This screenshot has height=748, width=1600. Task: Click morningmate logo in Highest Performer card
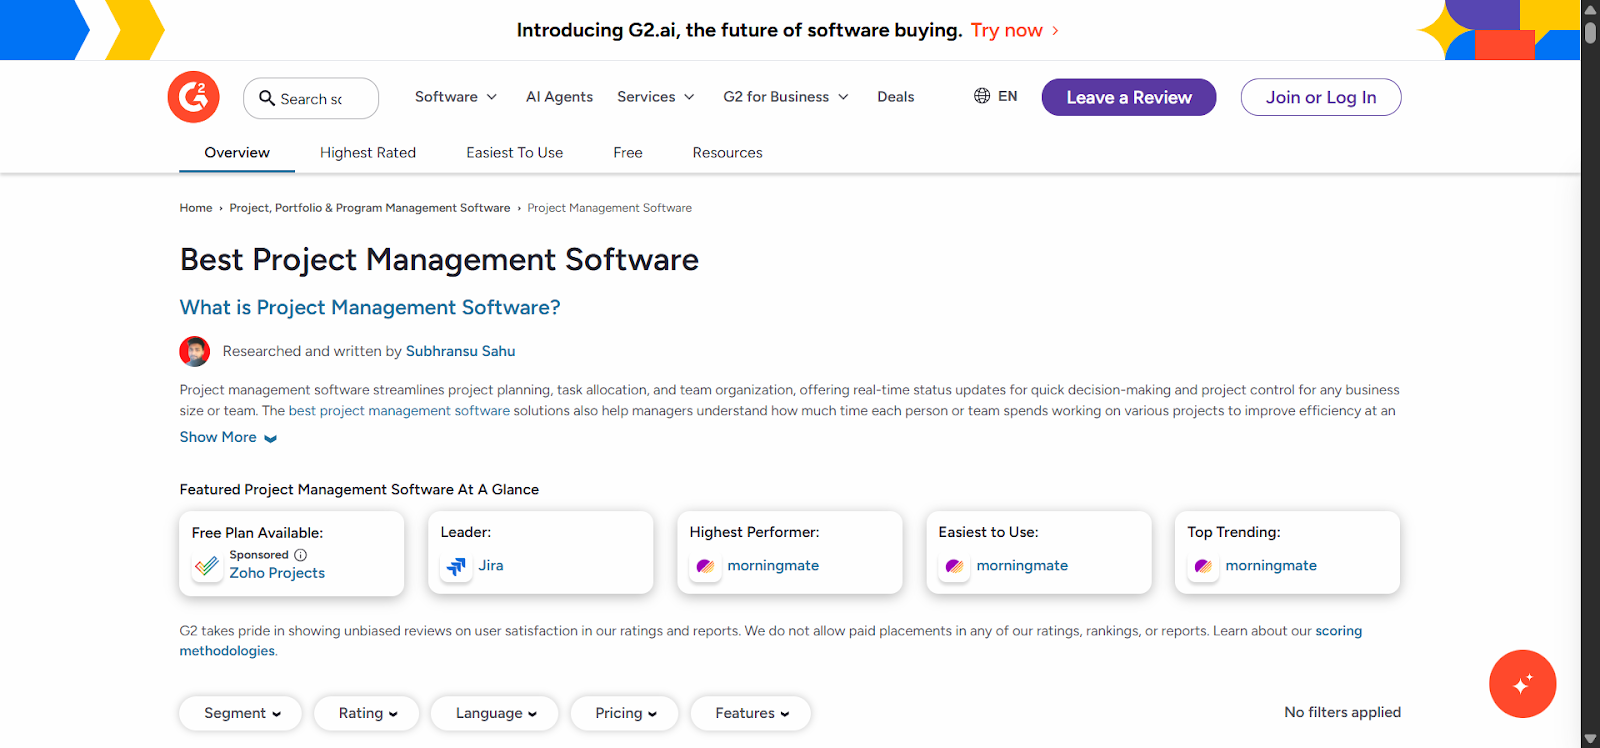705,566
